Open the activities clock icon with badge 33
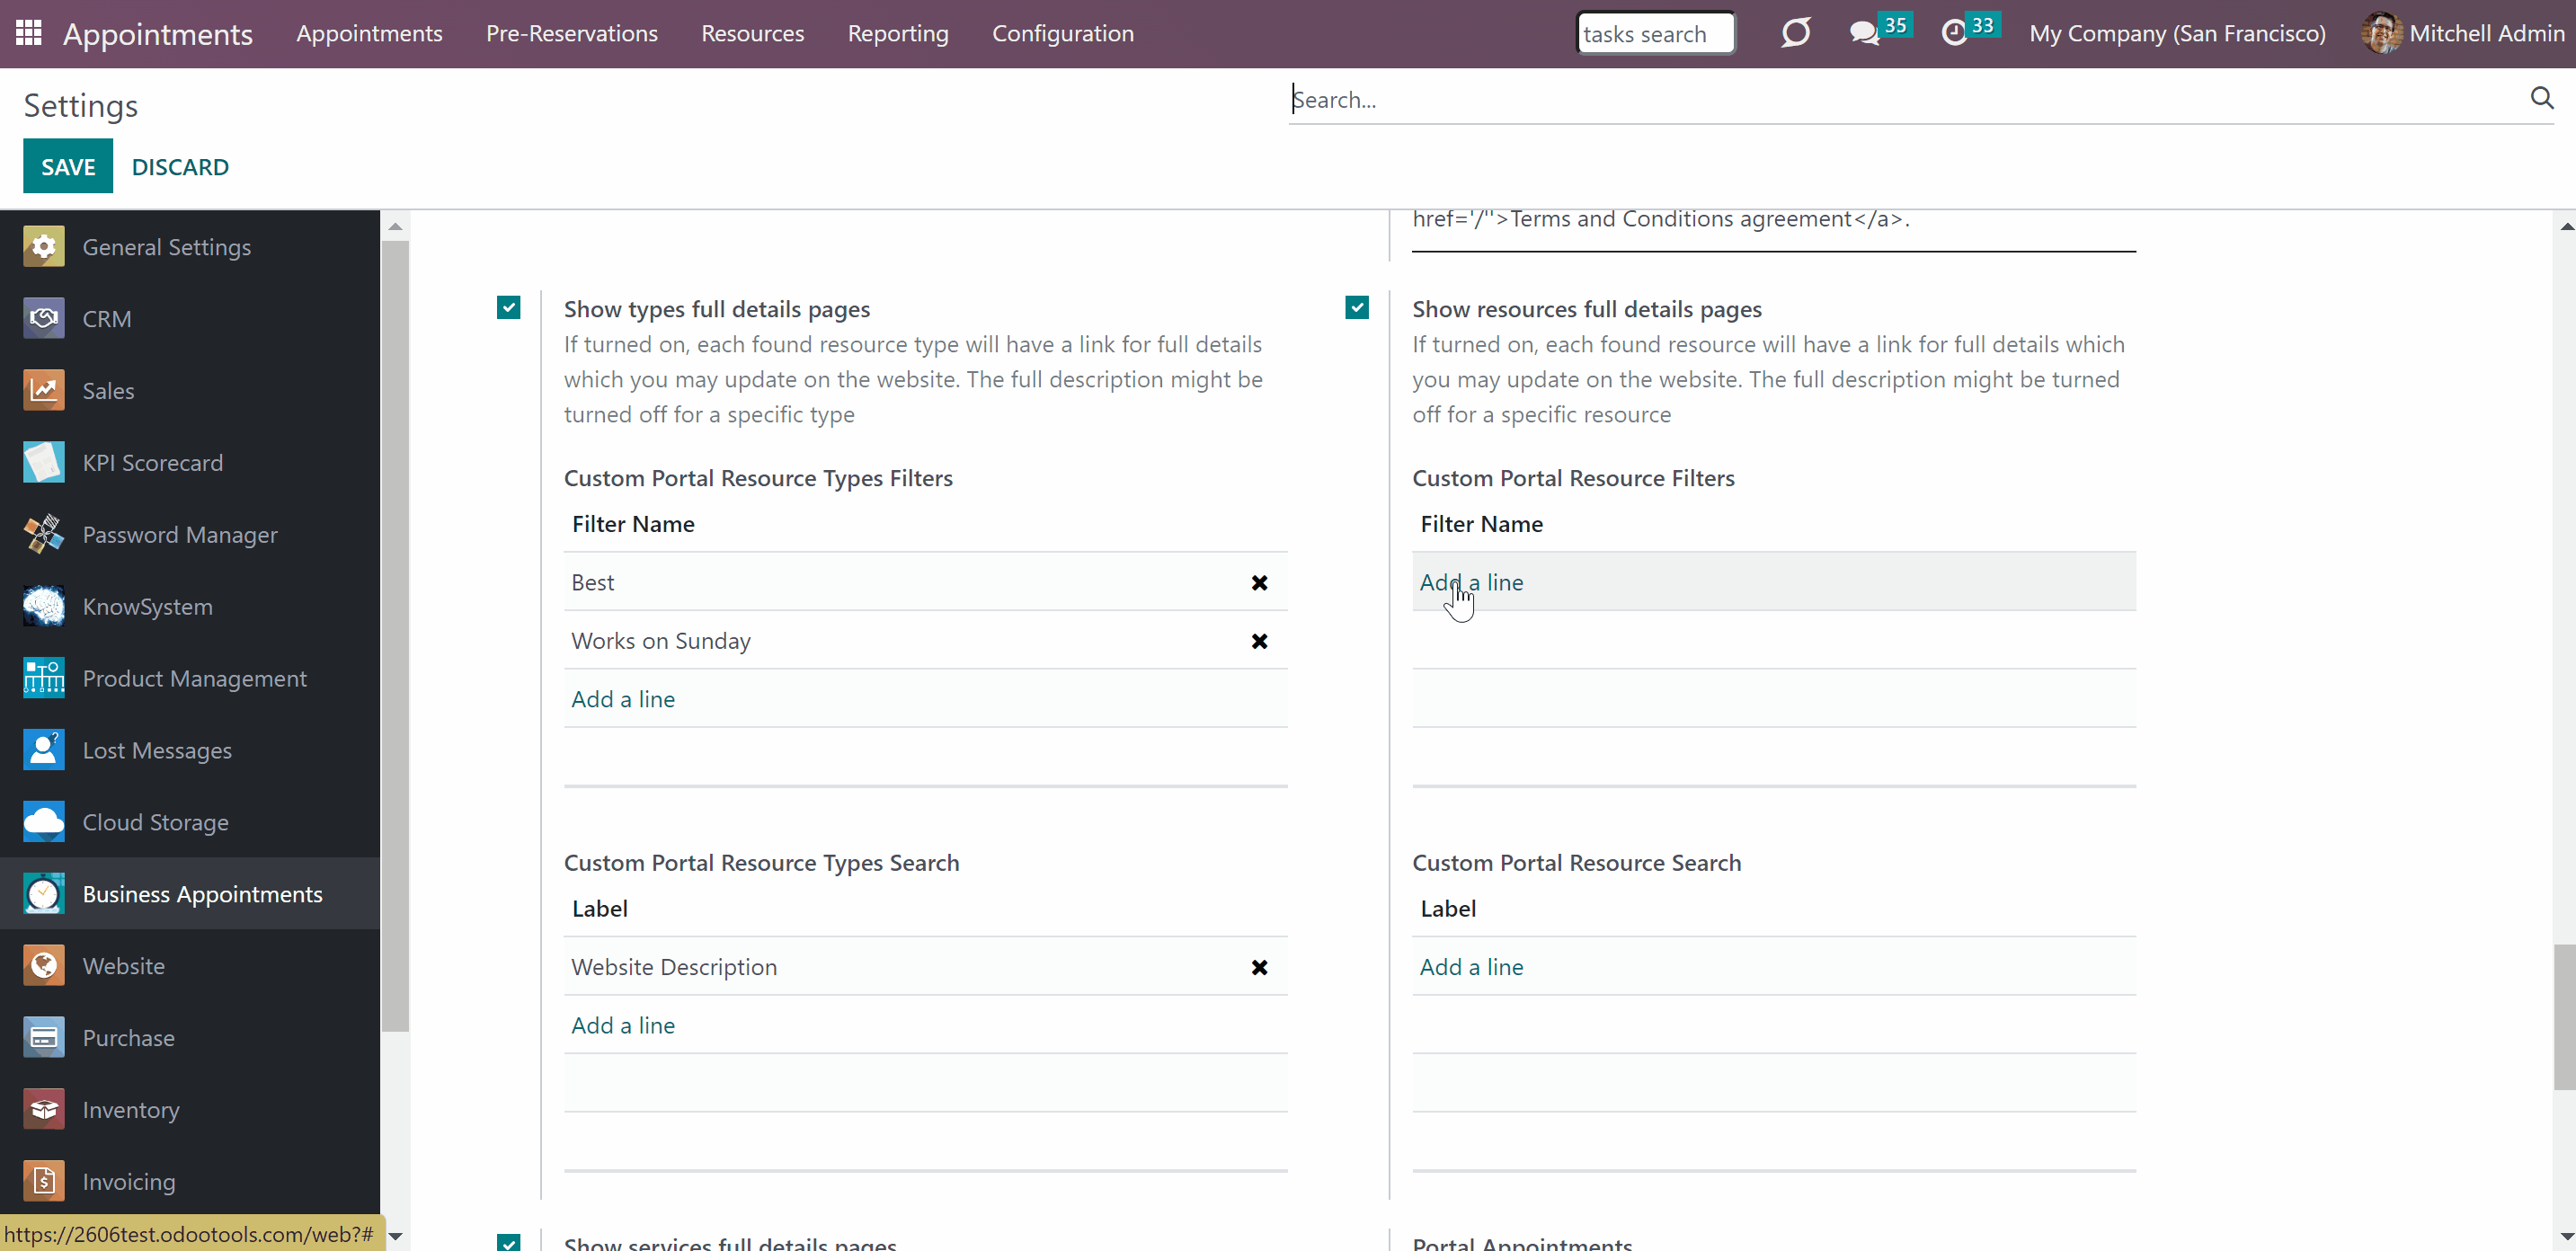The height and width of the screenshot is (1251, 2576). coord(1954,33)
